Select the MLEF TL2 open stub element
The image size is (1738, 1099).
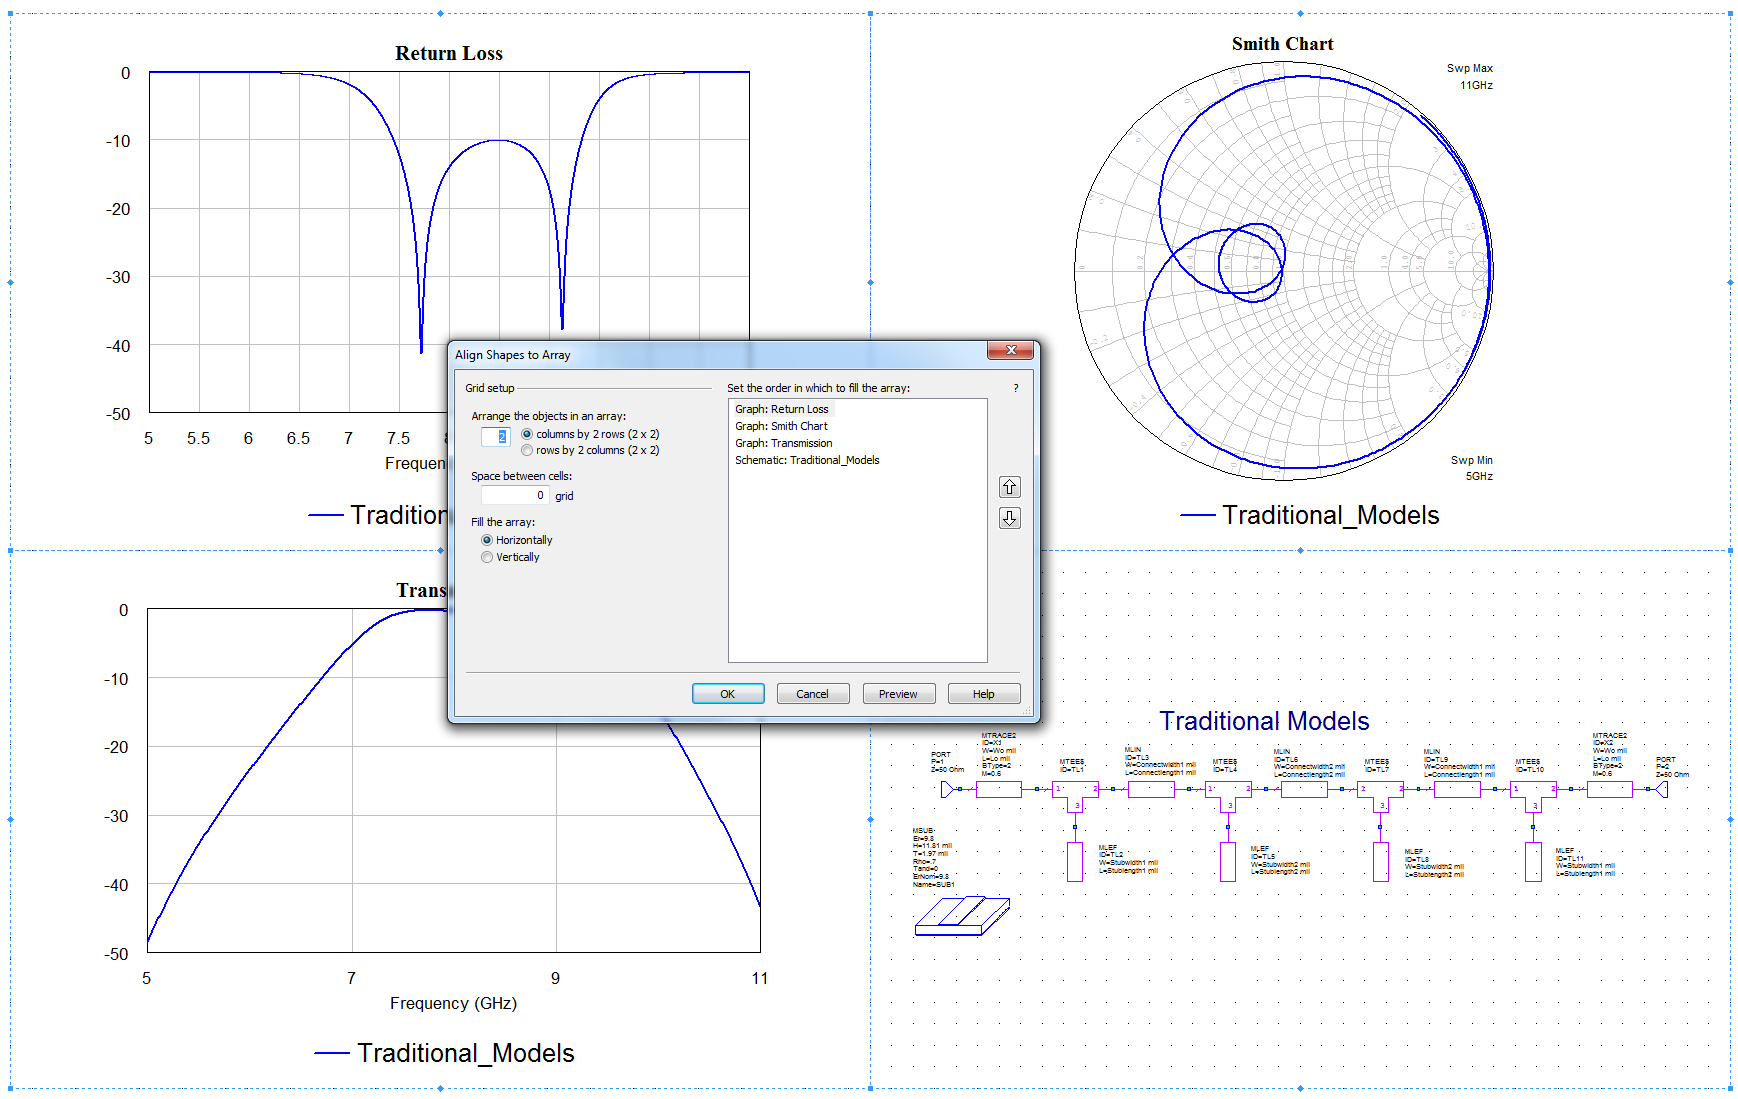pyautogui.click(x=1075, y=861)
